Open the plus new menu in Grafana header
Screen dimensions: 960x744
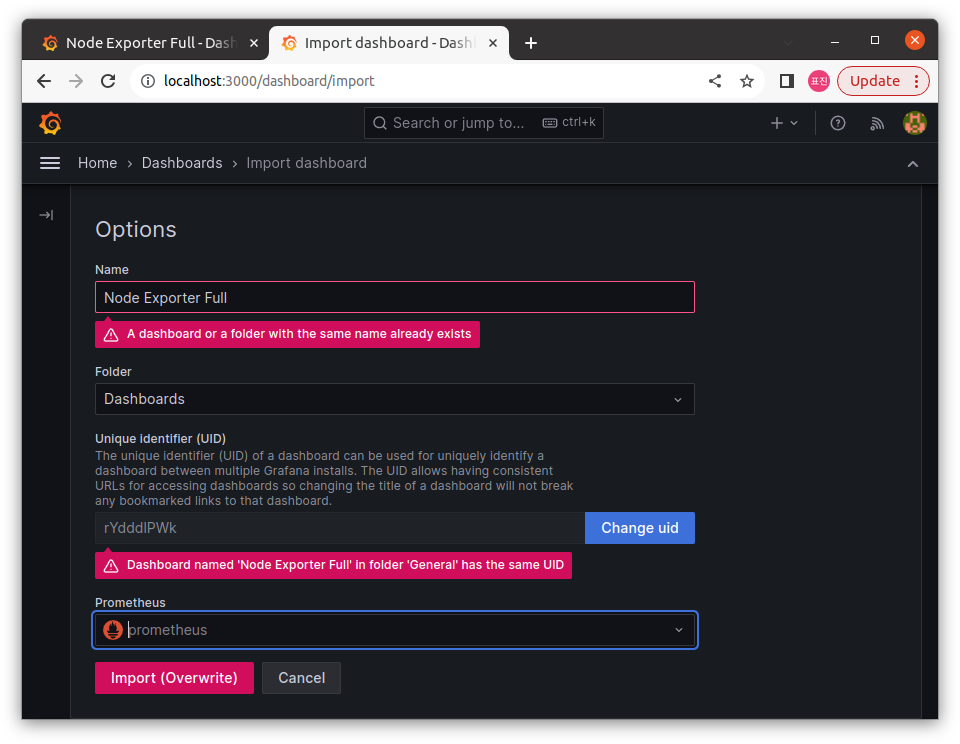(784, 123)
